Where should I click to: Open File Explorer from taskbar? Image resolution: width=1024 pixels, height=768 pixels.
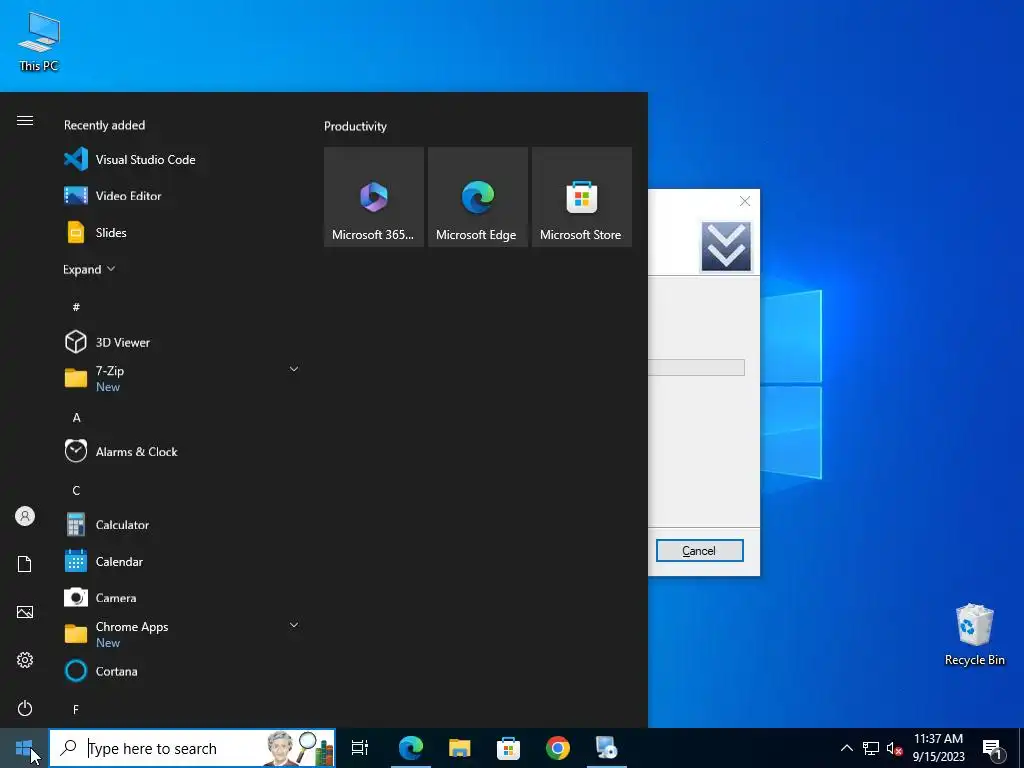tap(460, 748)
